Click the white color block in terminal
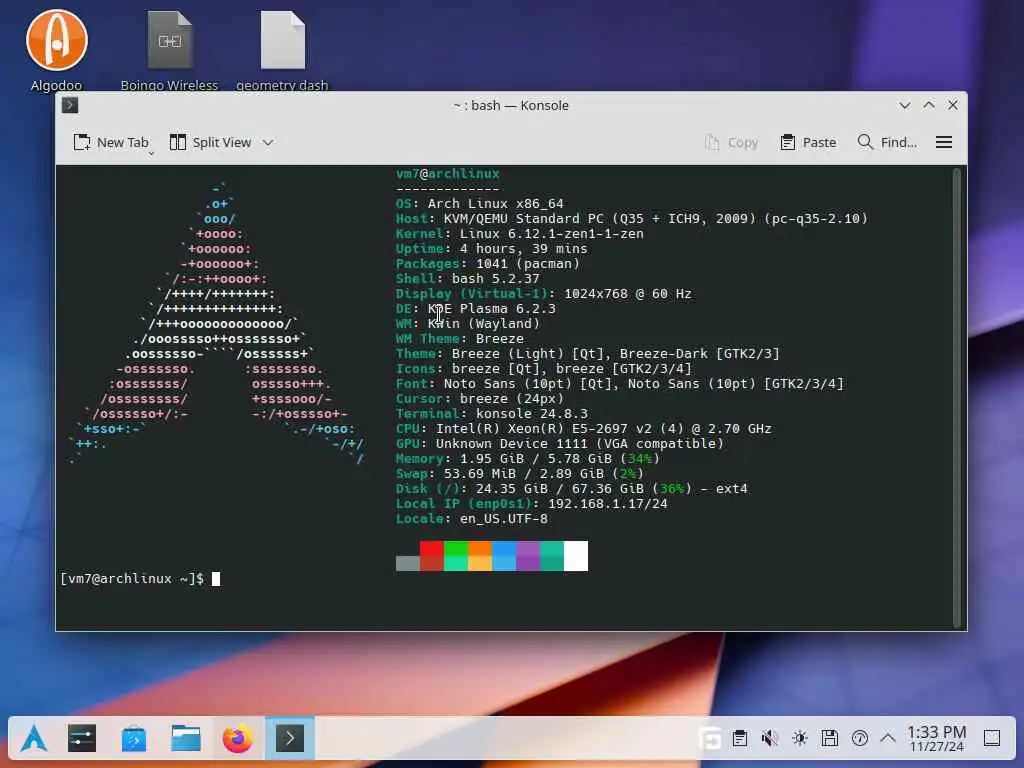The width and height of the screenshot is (1024, 768). click(x=576, y=556)
